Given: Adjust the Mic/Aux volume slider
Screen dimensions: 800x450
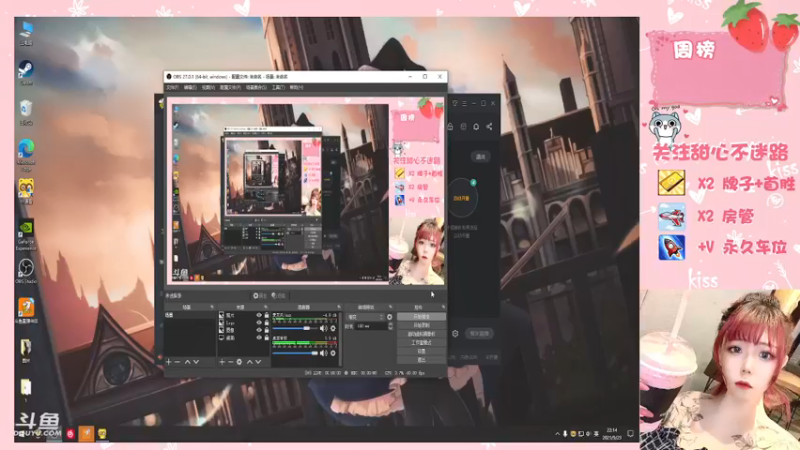Looking at the screenshot, I should (x=295, y=329).
